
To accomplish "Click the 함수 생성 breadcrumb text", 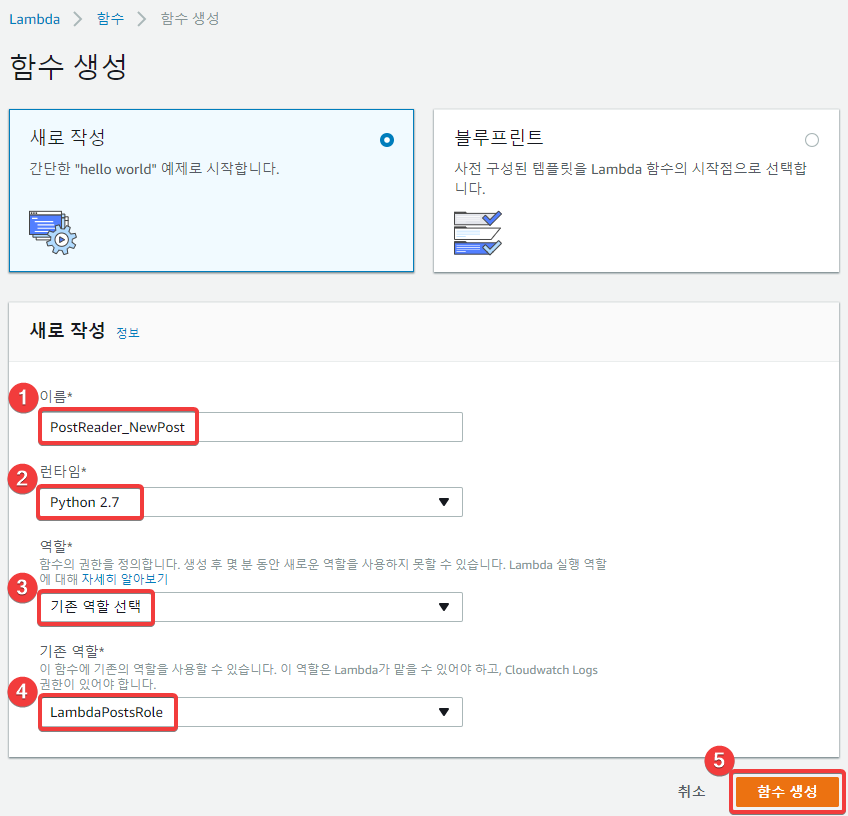I will click(190, 19).
